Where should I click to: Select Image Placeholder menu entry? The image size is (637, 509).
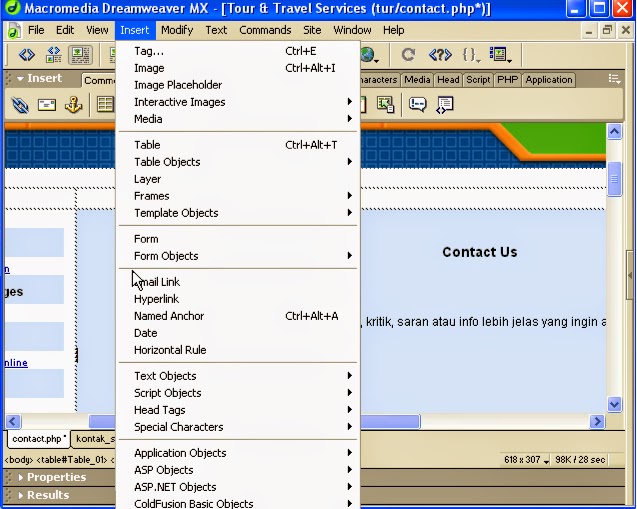[x=238, y=85]
